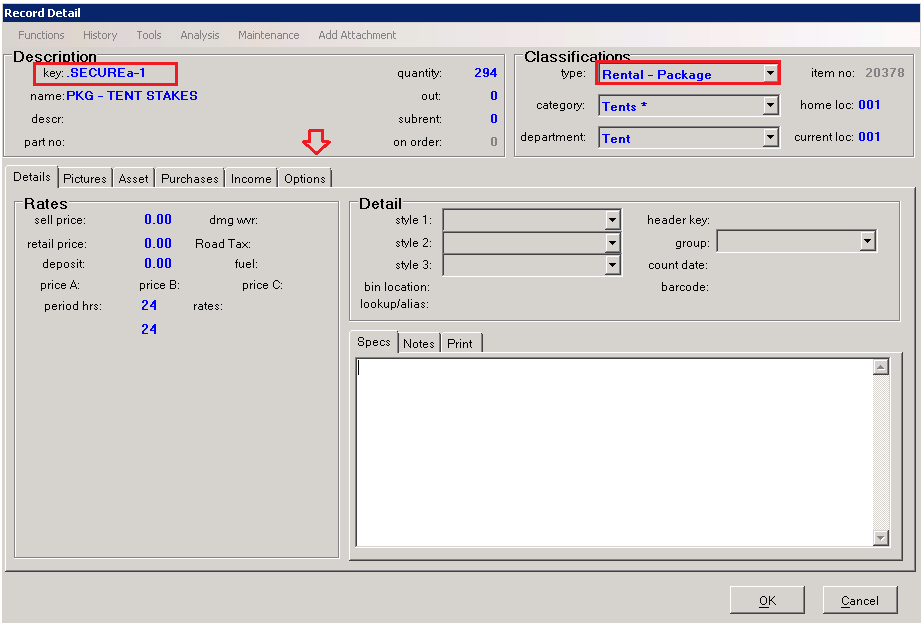Select the Income tab
The height and width of the screenshot is (629, 921).
click(x=251, y=179)
